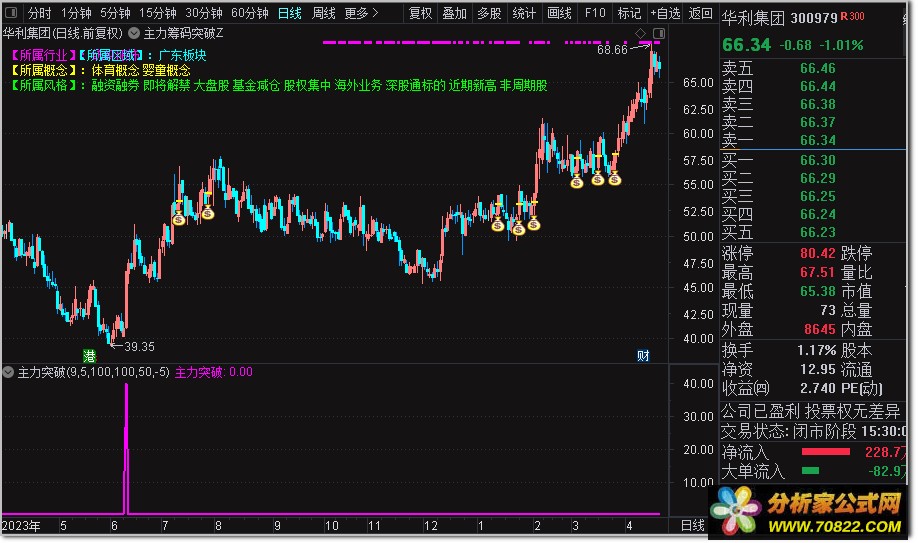
Task: Click 最高 value 67.51
Action: tap(817, 273)
